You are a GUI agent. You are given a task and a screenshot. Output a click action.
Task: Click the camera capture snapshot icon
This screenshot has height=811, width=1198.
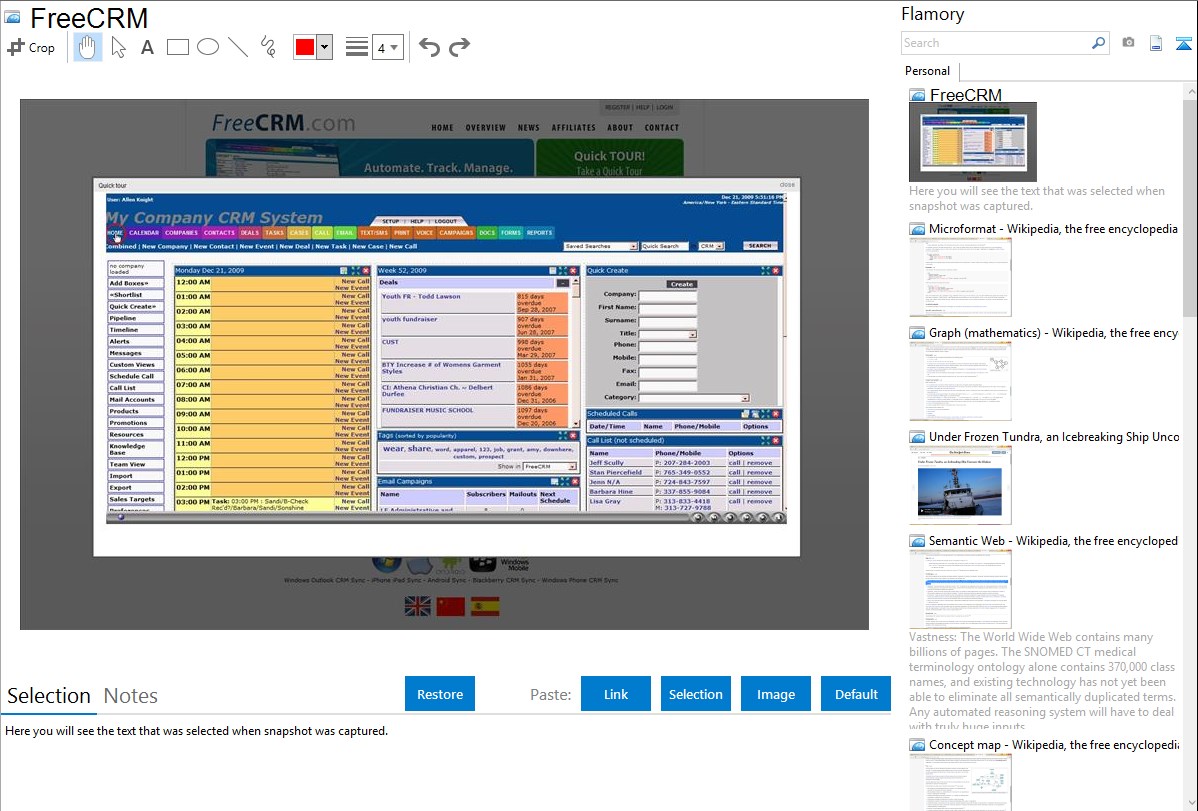[1128, 43]
